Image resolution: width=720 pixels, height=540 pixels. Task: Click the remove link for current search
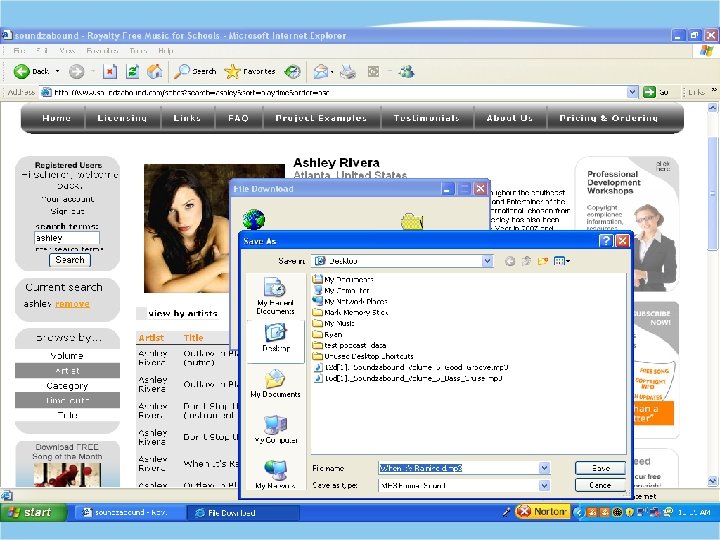(73, 304)
